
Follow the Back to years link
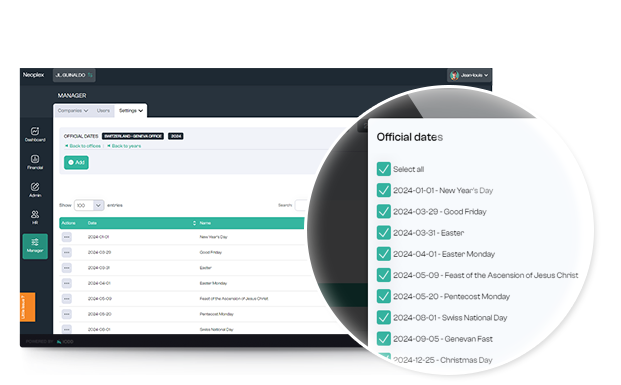[124, 146]
